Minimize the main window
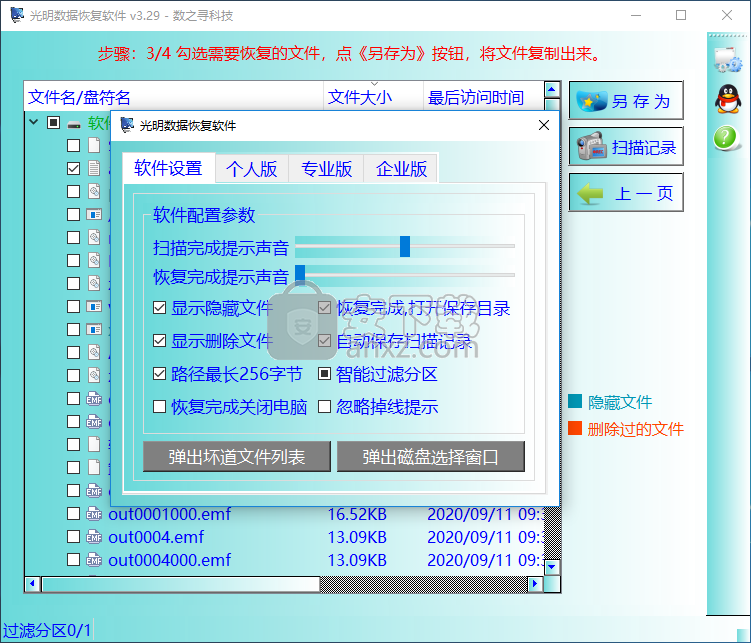This screenshot has width=751, height=643. (x=636, y=15)
